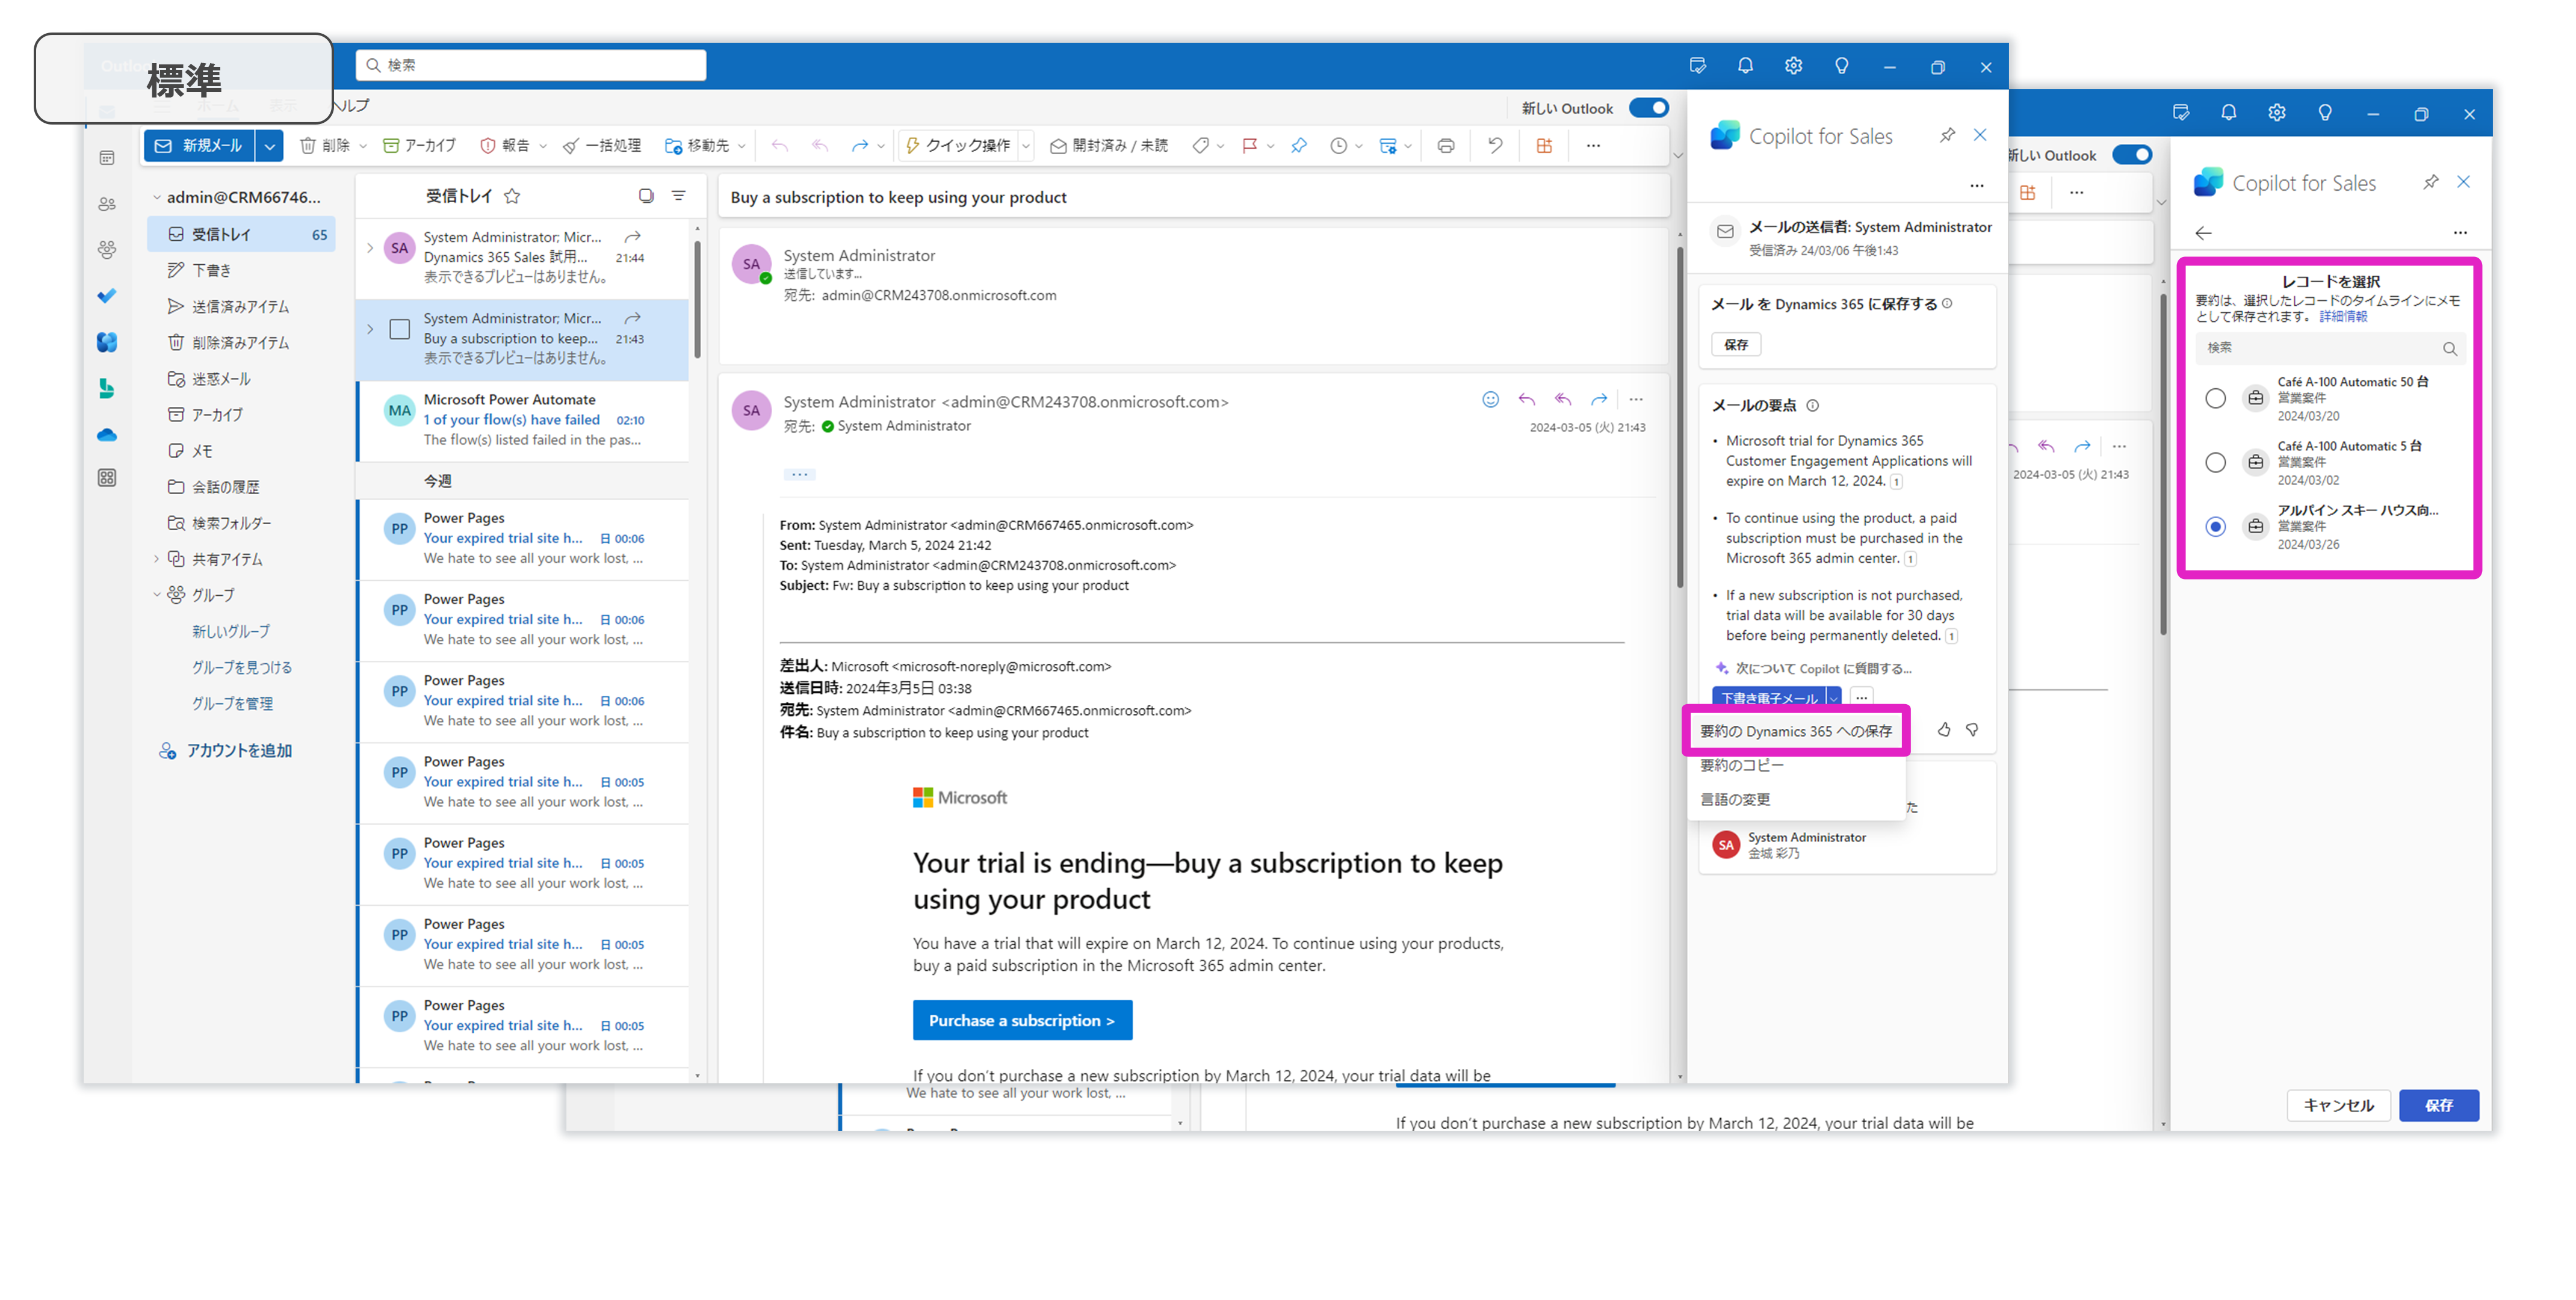This screenshot has height=1300, width=2576.
Task: Collapse the admin@CRM66746 account tree
Action: tap(157, 198)
